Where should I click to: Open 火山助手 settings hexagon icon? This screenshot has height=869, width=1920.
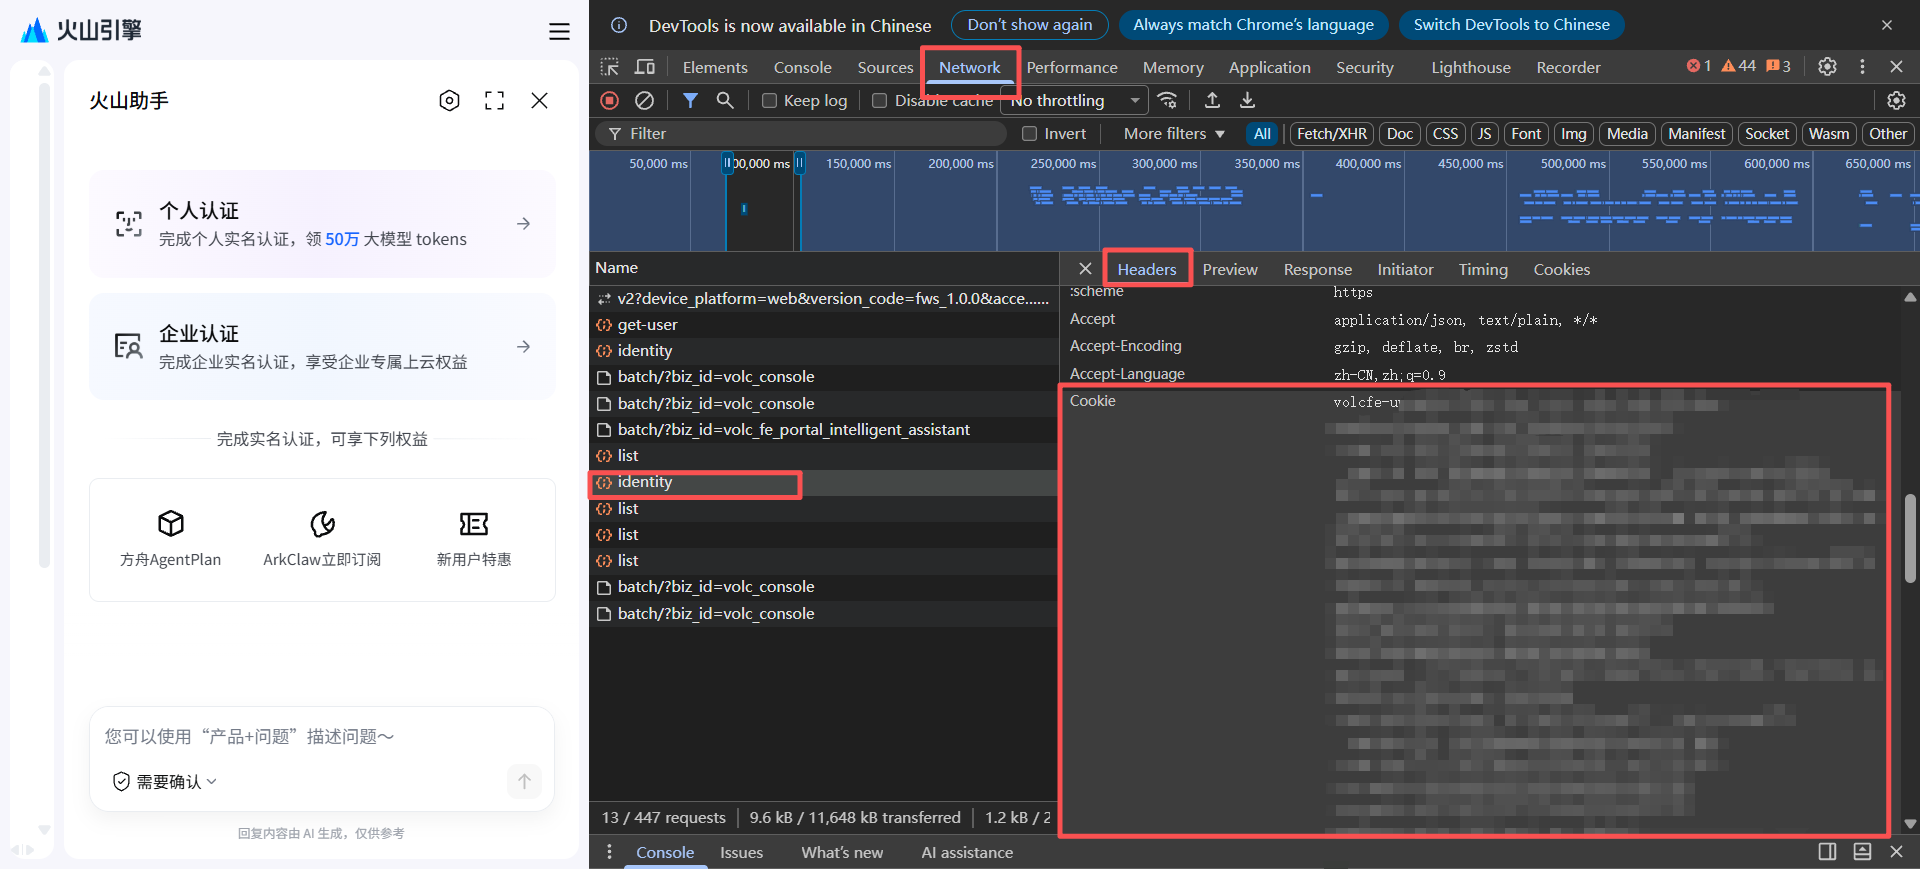pos(450,100)
